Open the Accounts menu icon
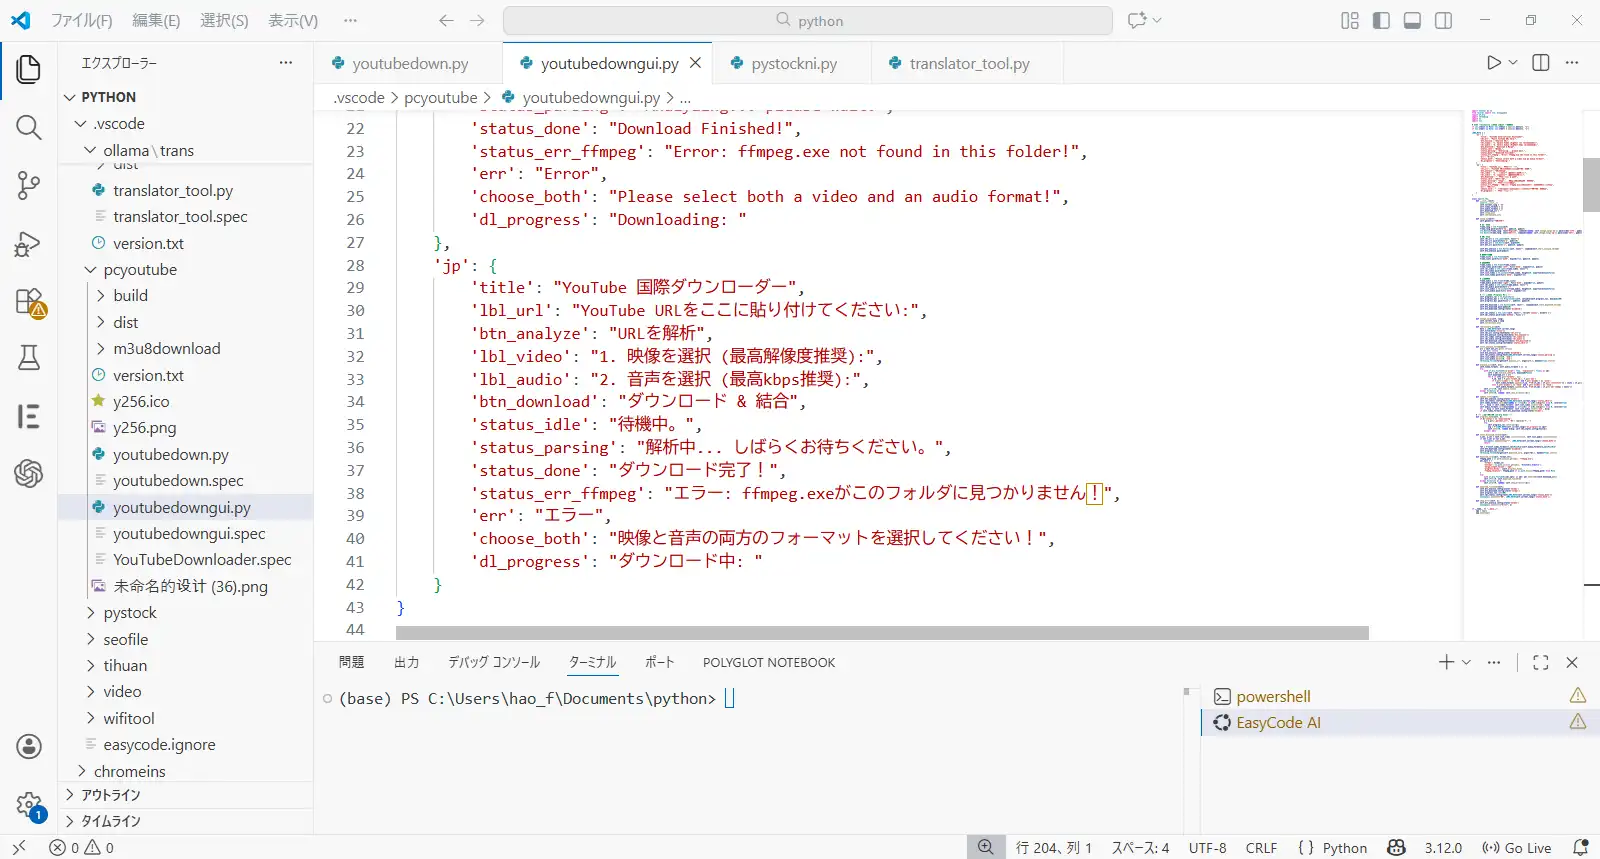 point(29,746)
